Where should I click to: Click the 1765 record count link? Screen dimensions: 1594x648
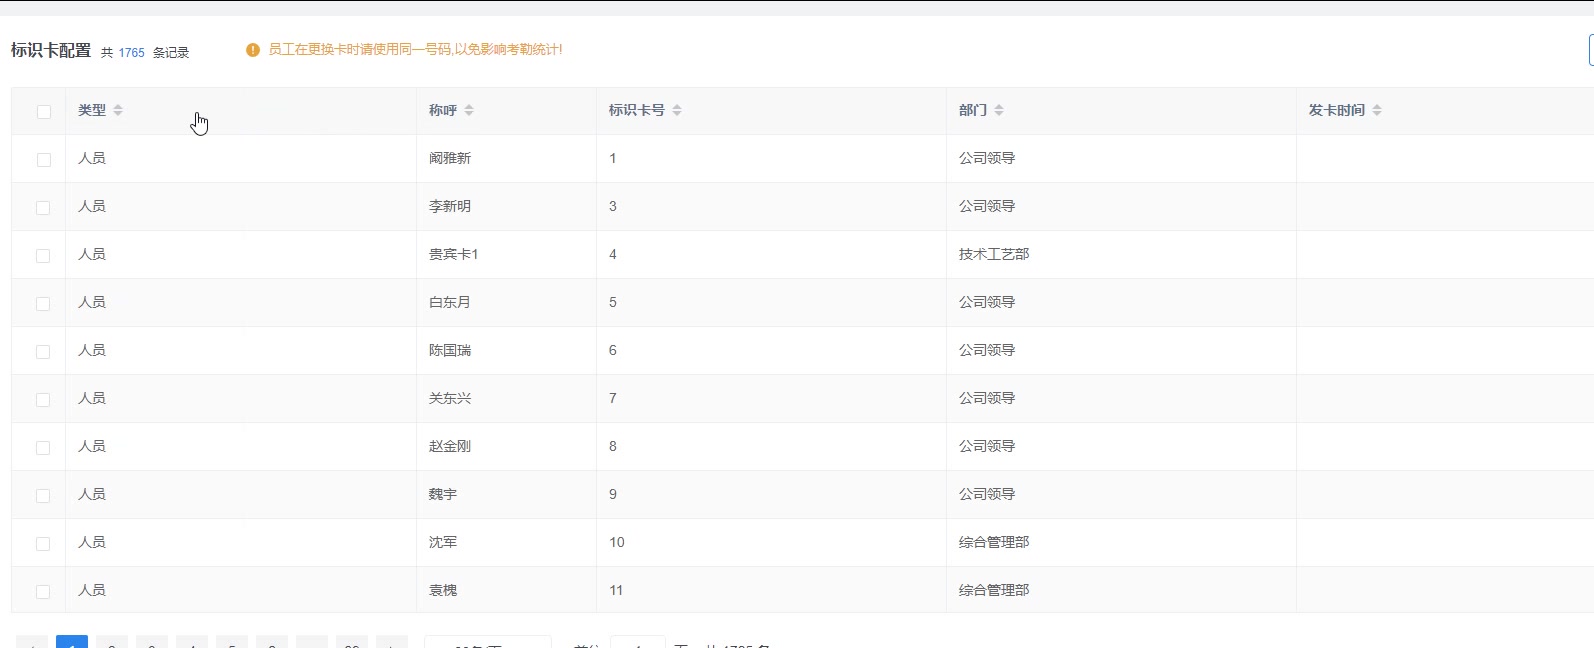[x=131, y=53]
